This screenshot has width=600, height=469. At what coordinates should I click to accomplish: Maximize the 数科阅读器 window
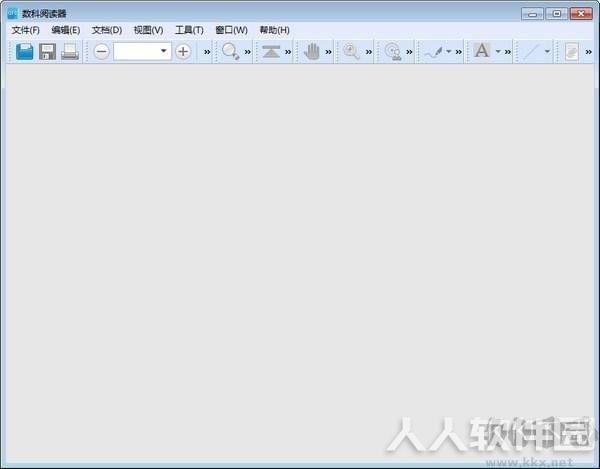(x=557, y=14)
